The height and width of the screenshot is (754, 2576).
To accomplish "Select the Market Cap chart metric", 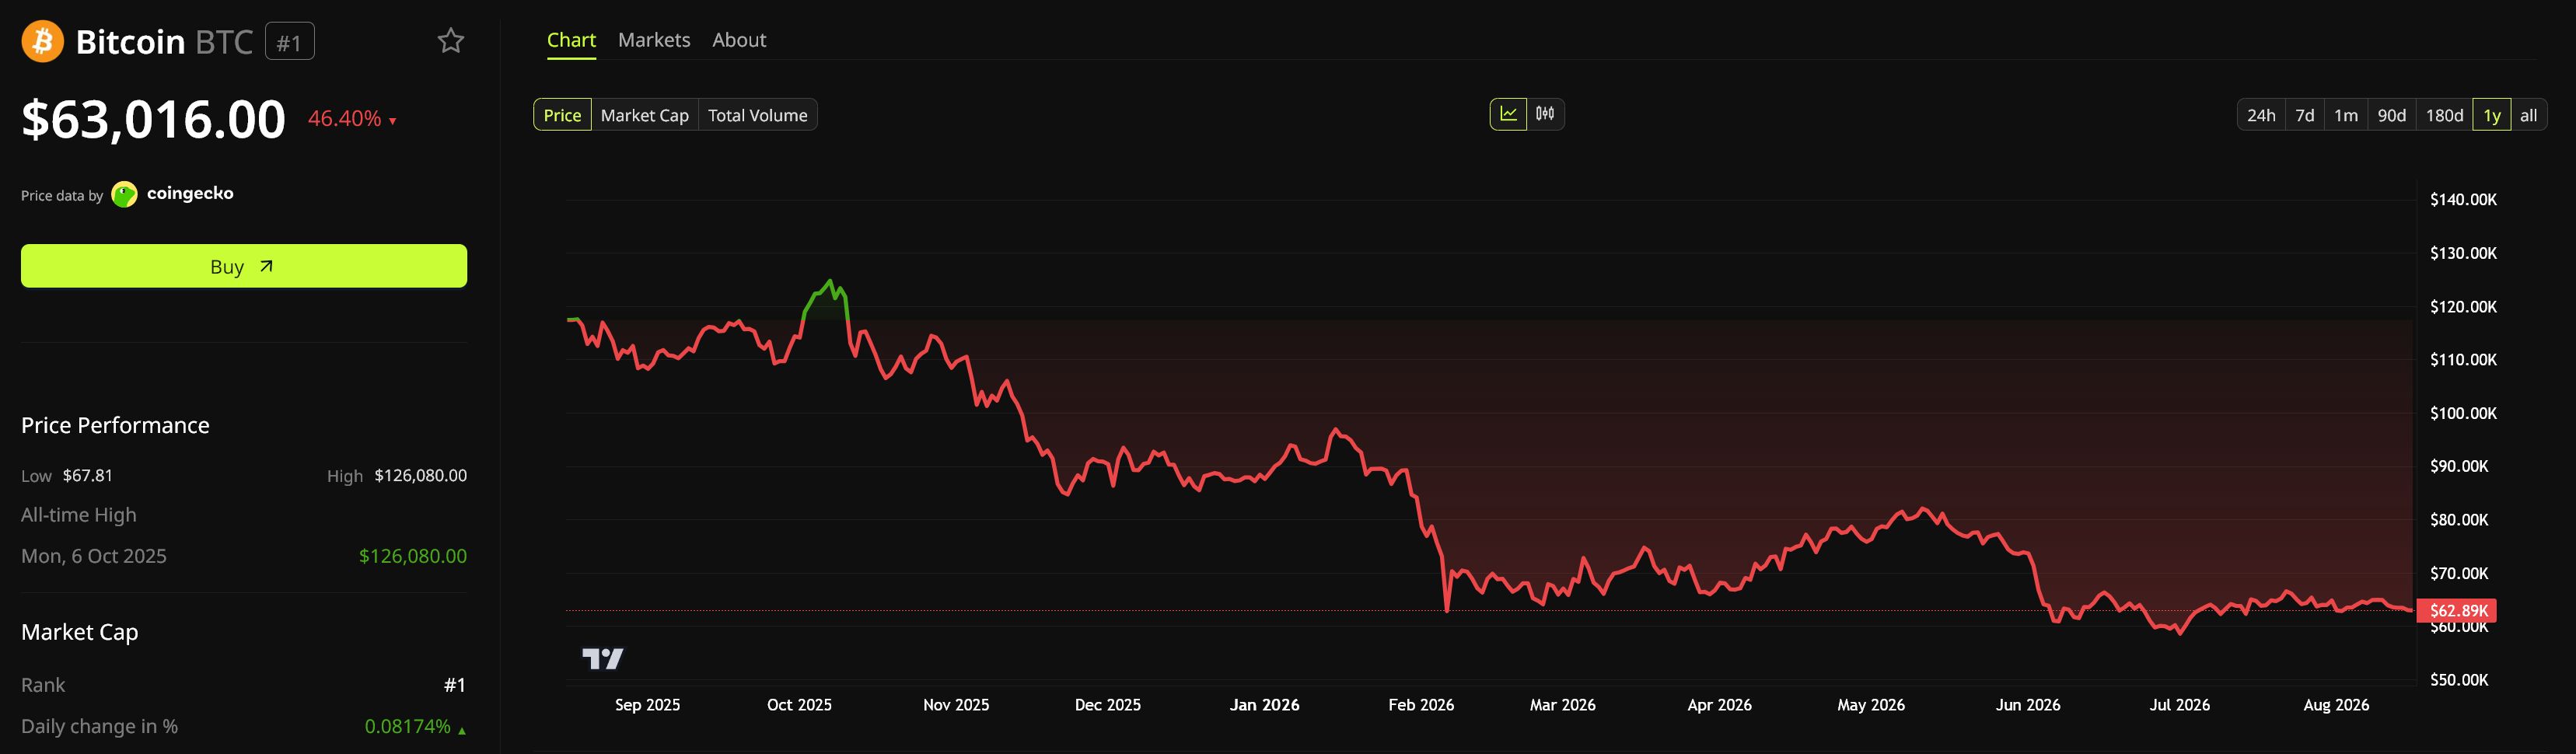I will [645, 115].
